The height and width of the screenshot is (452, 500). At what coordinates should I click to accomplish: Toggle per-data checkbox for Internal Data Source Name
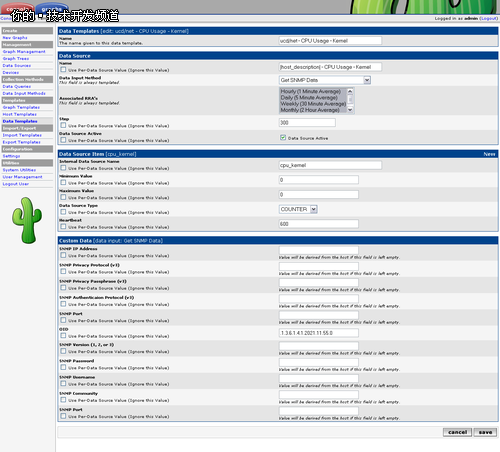pos(63,168)
